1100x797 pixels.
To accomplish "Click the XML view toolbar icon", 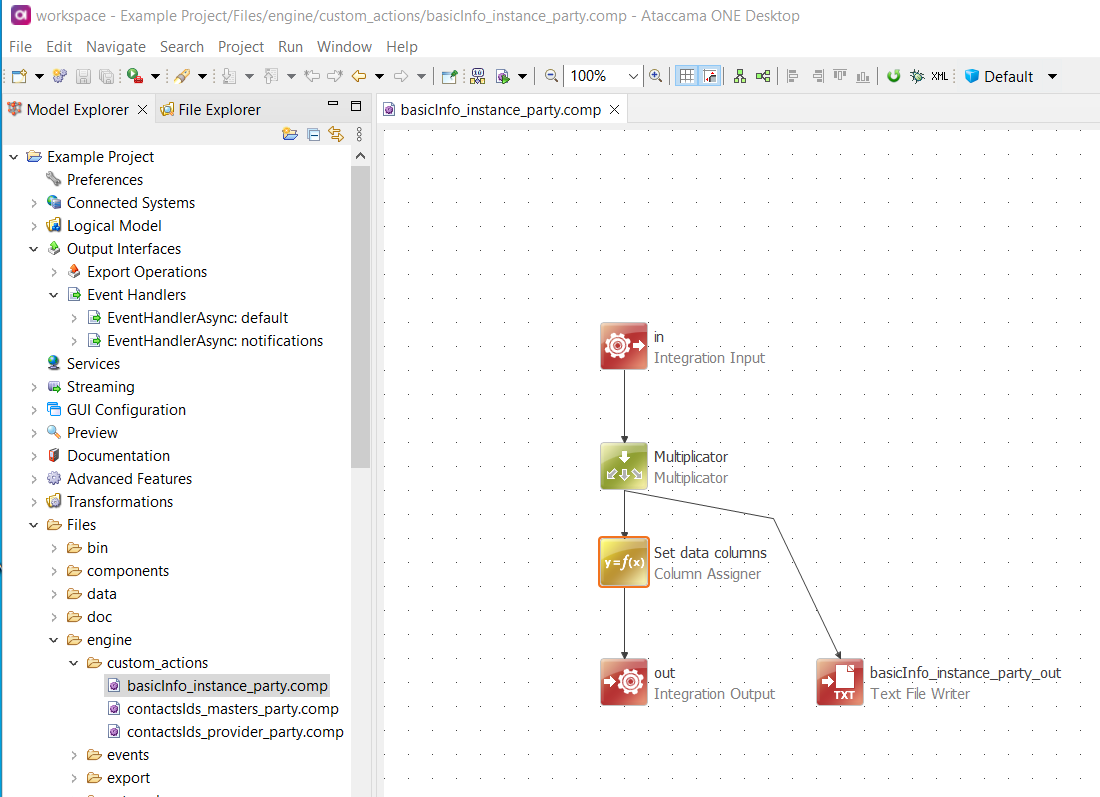I will tap(939, 76).
